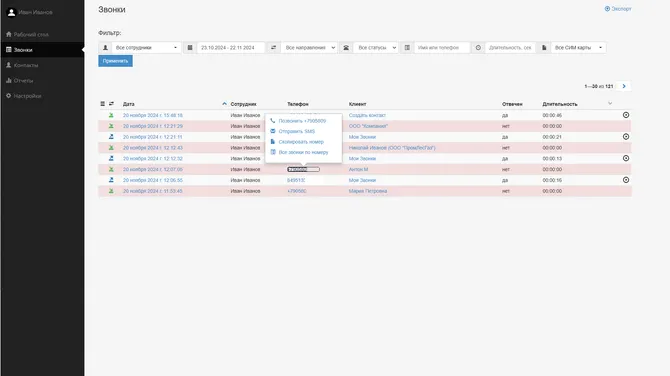This screenshot has height=376, width=670.
Task: Click the list icon in the table header
Action: 103,104
